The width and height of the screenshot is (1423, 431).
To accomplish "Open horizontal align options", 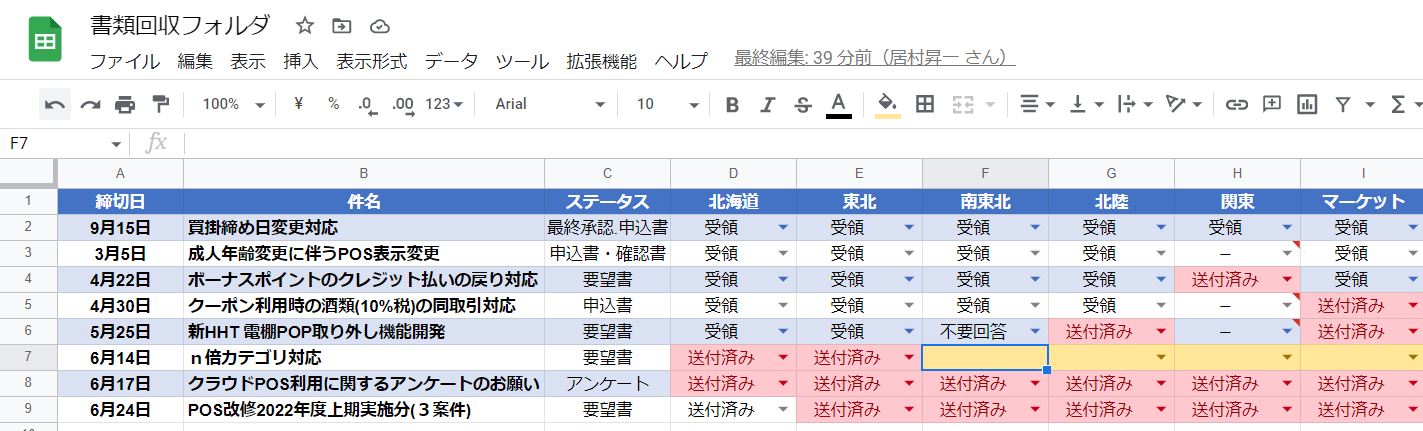I will coord(1036,104).
